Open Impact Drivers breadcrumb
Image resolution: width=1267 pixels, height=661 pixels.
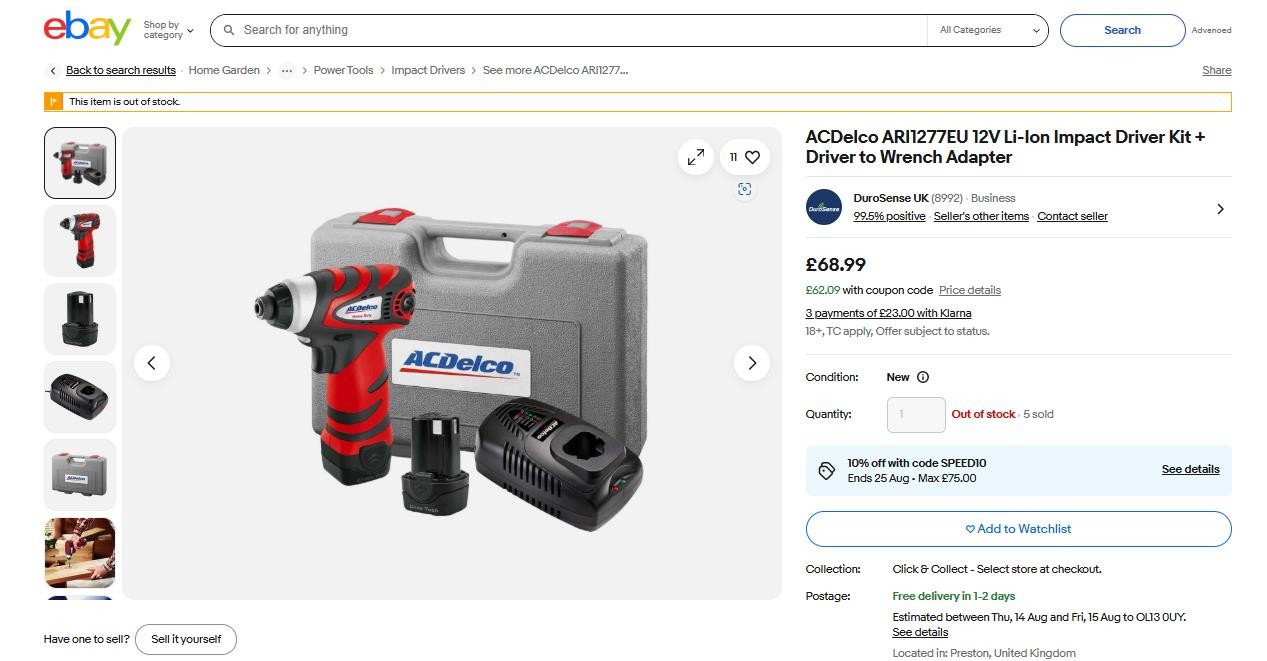pyautogui.click(x=428, y=70)
